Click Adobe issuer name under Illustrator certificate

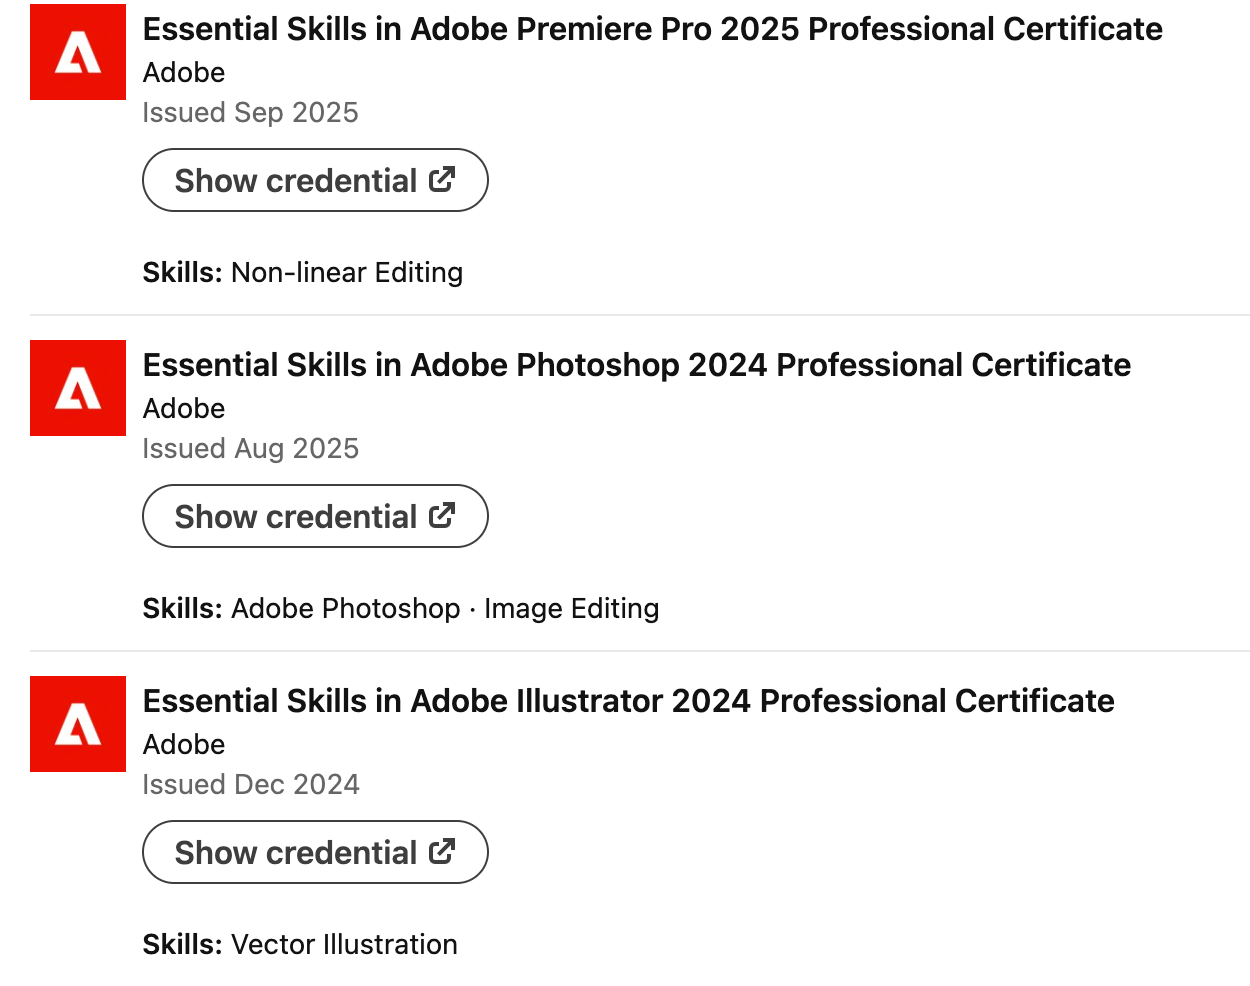[x=184, y=744]
